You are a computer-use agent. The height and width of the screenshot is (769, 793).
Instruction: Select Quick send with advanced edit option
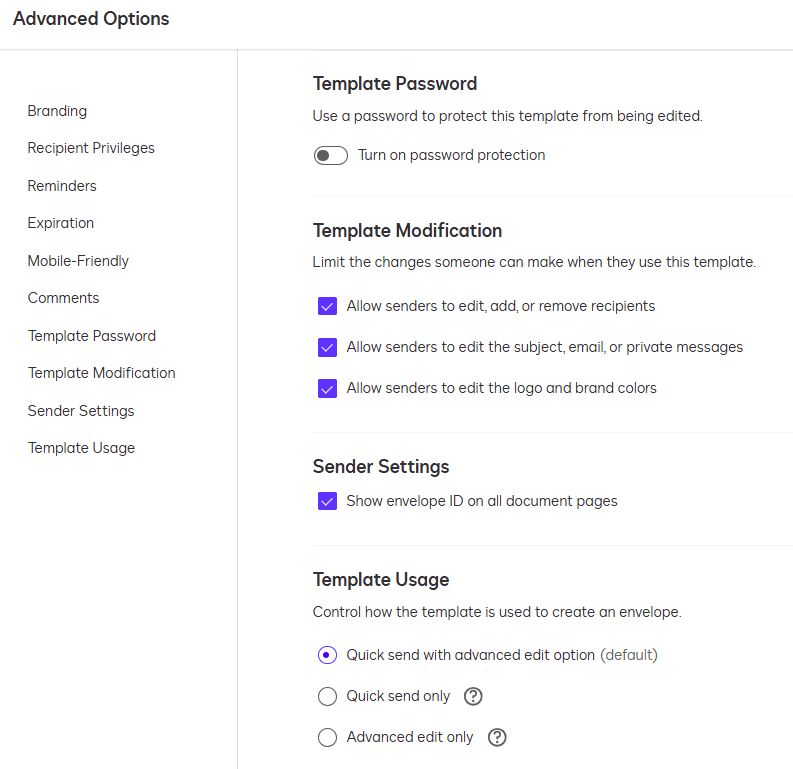[x=327, y=656]
